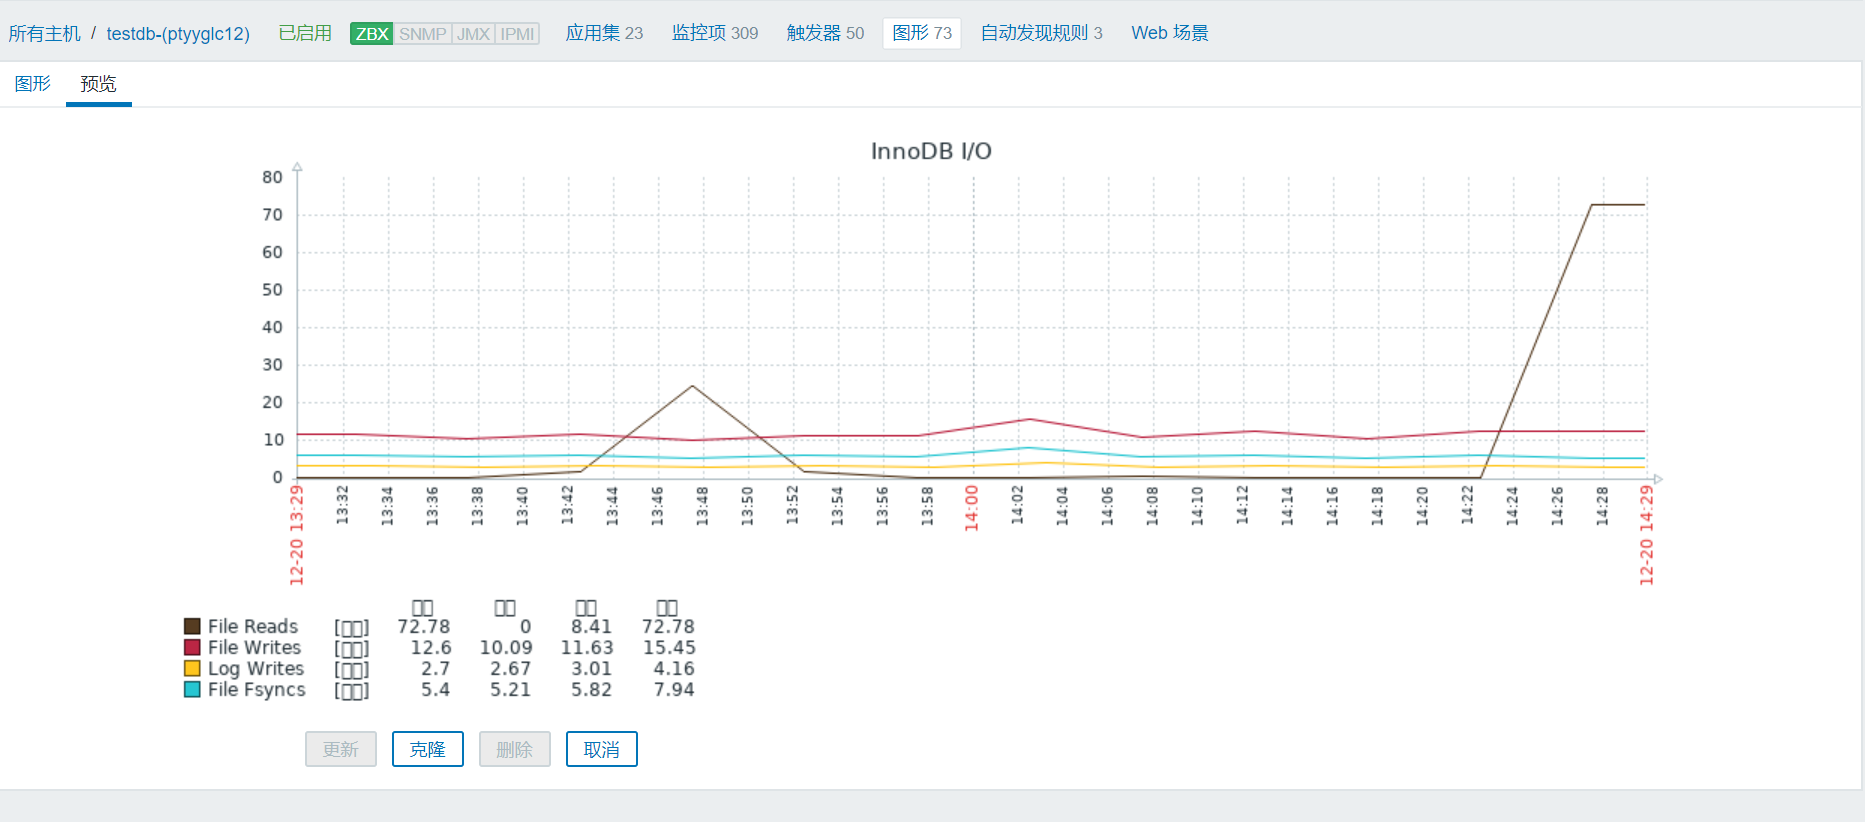Click the Log Writes yellow color swatch

pos(192,668)
